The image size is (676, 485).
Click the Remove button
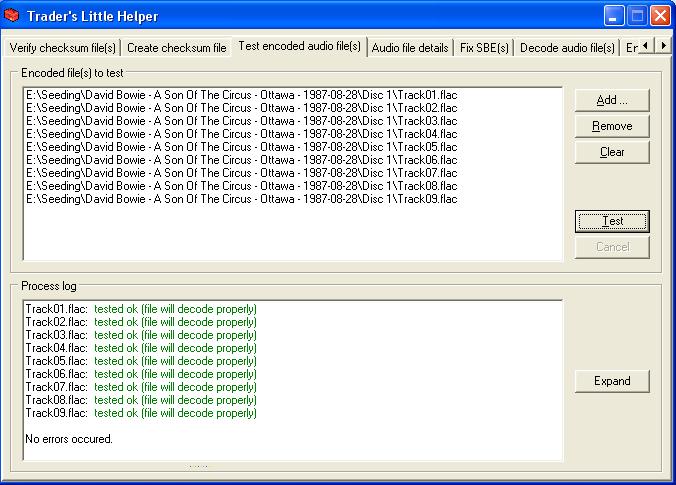pyautogui.click(x=612, y=126)
